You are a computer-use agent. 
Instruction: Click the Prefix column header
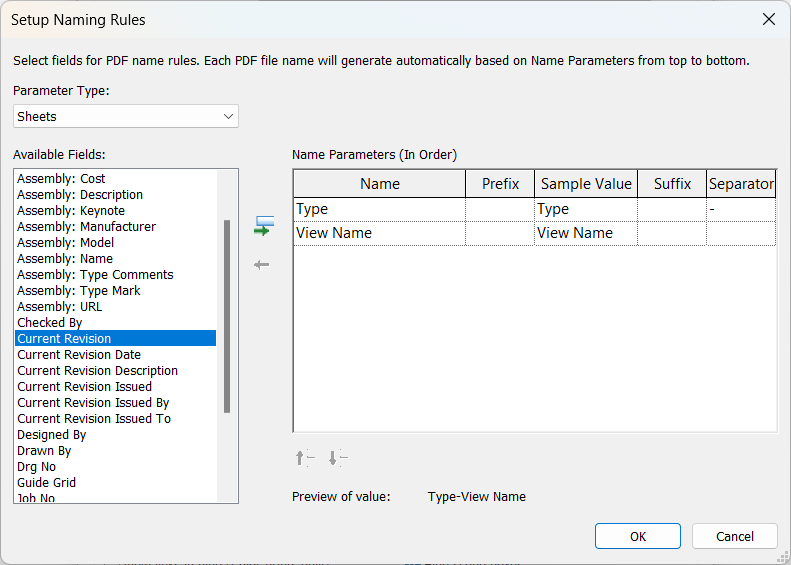coord(500,184)
